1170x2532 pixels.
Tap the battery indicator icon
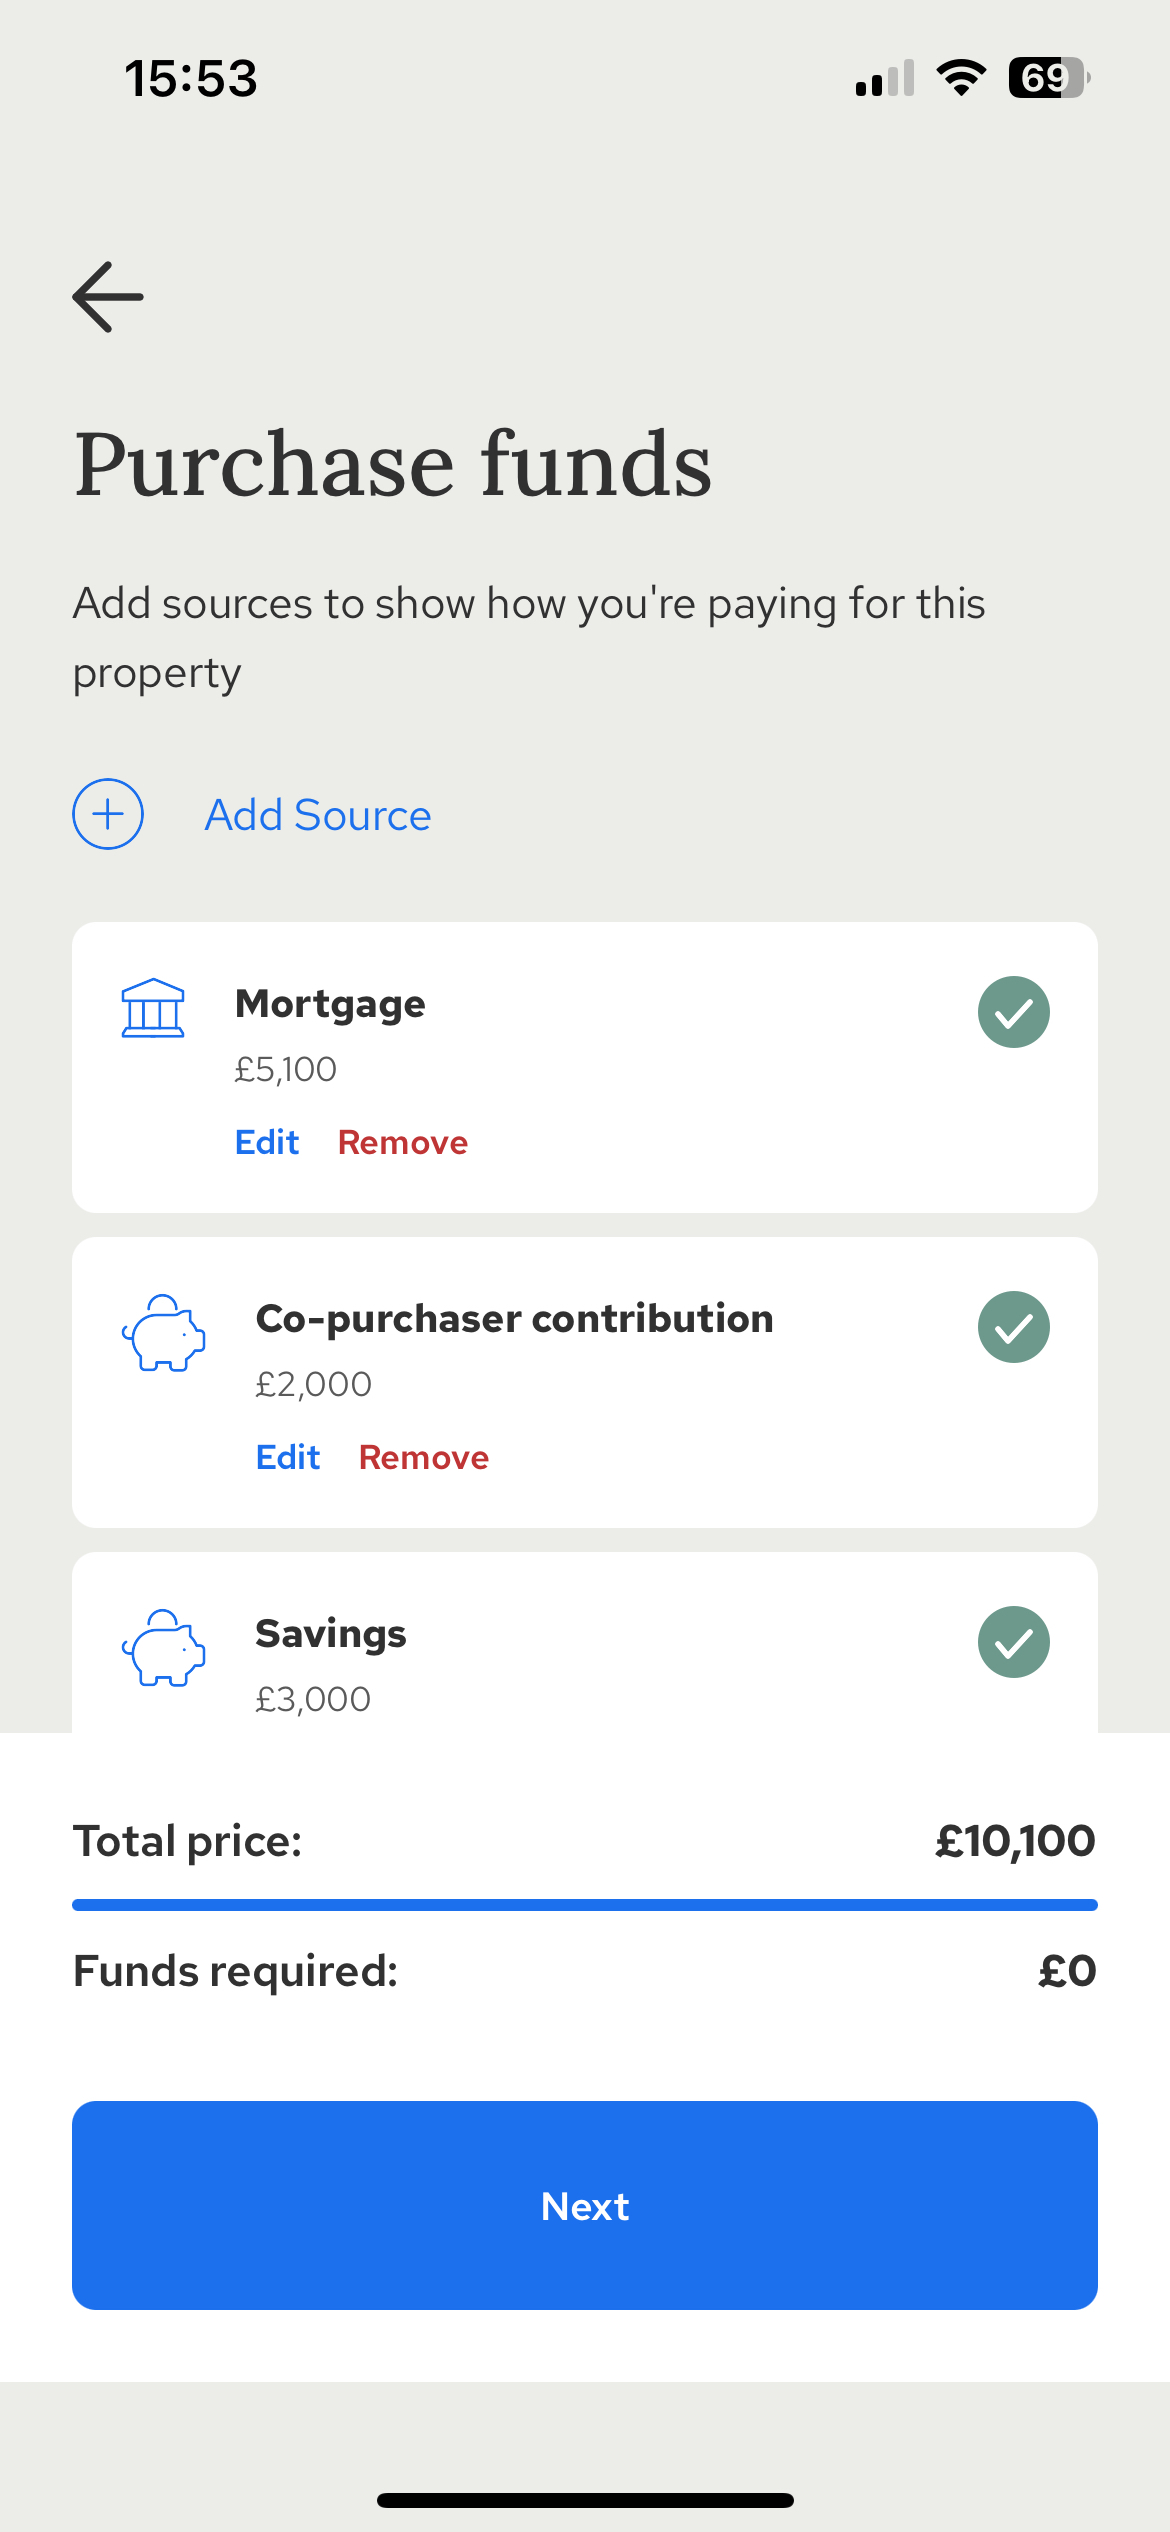[x=1049, y=78]
